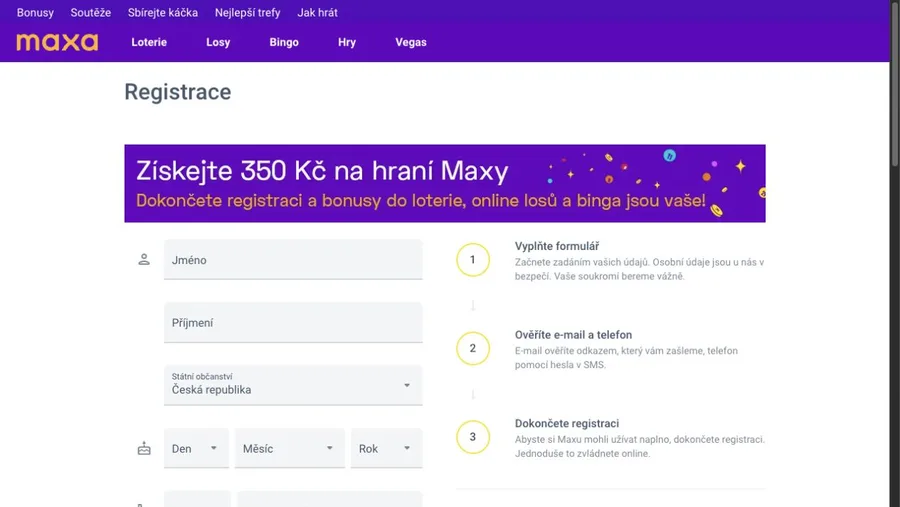Click the step 2 circle
Screen dimensions: 900x507
tap(473, 348)
